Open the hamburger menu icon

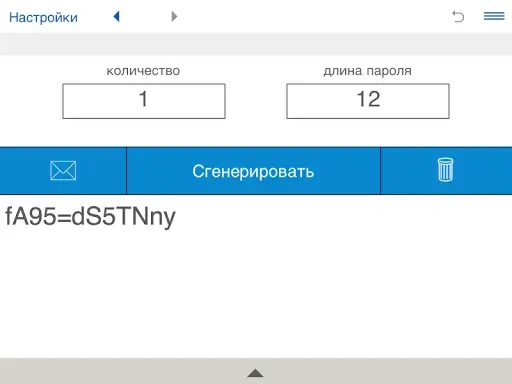[494, 16]
